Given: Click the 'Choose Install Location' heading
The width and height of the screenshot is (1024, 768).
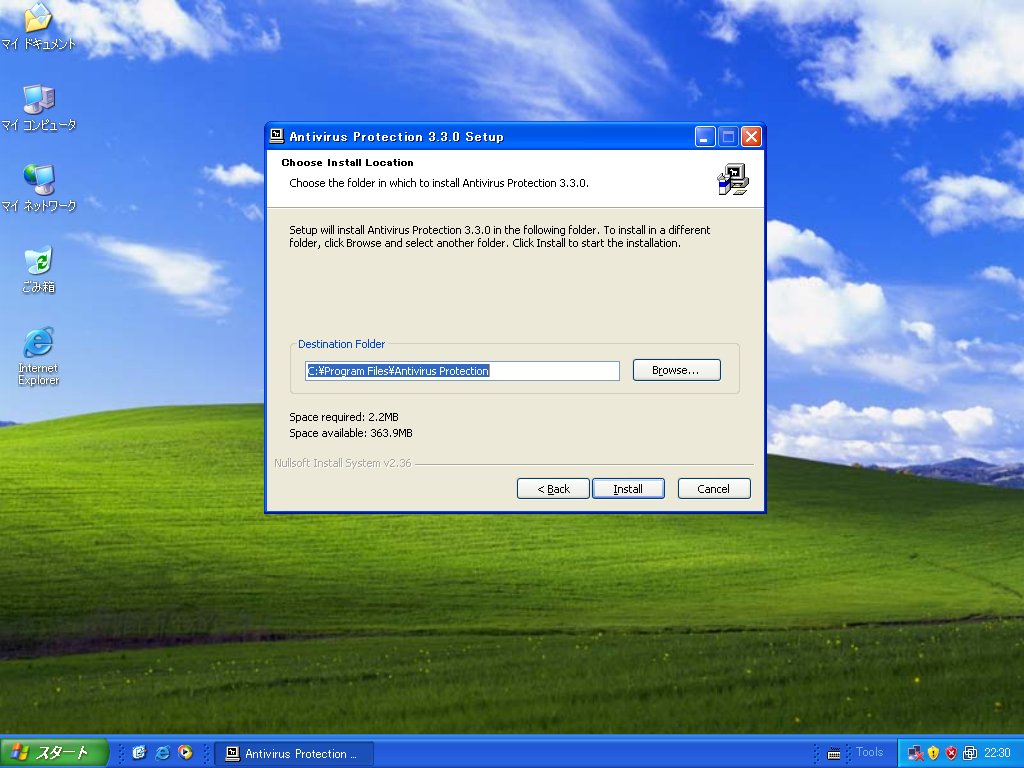Looking at the screenshot, I should (347, 163).
